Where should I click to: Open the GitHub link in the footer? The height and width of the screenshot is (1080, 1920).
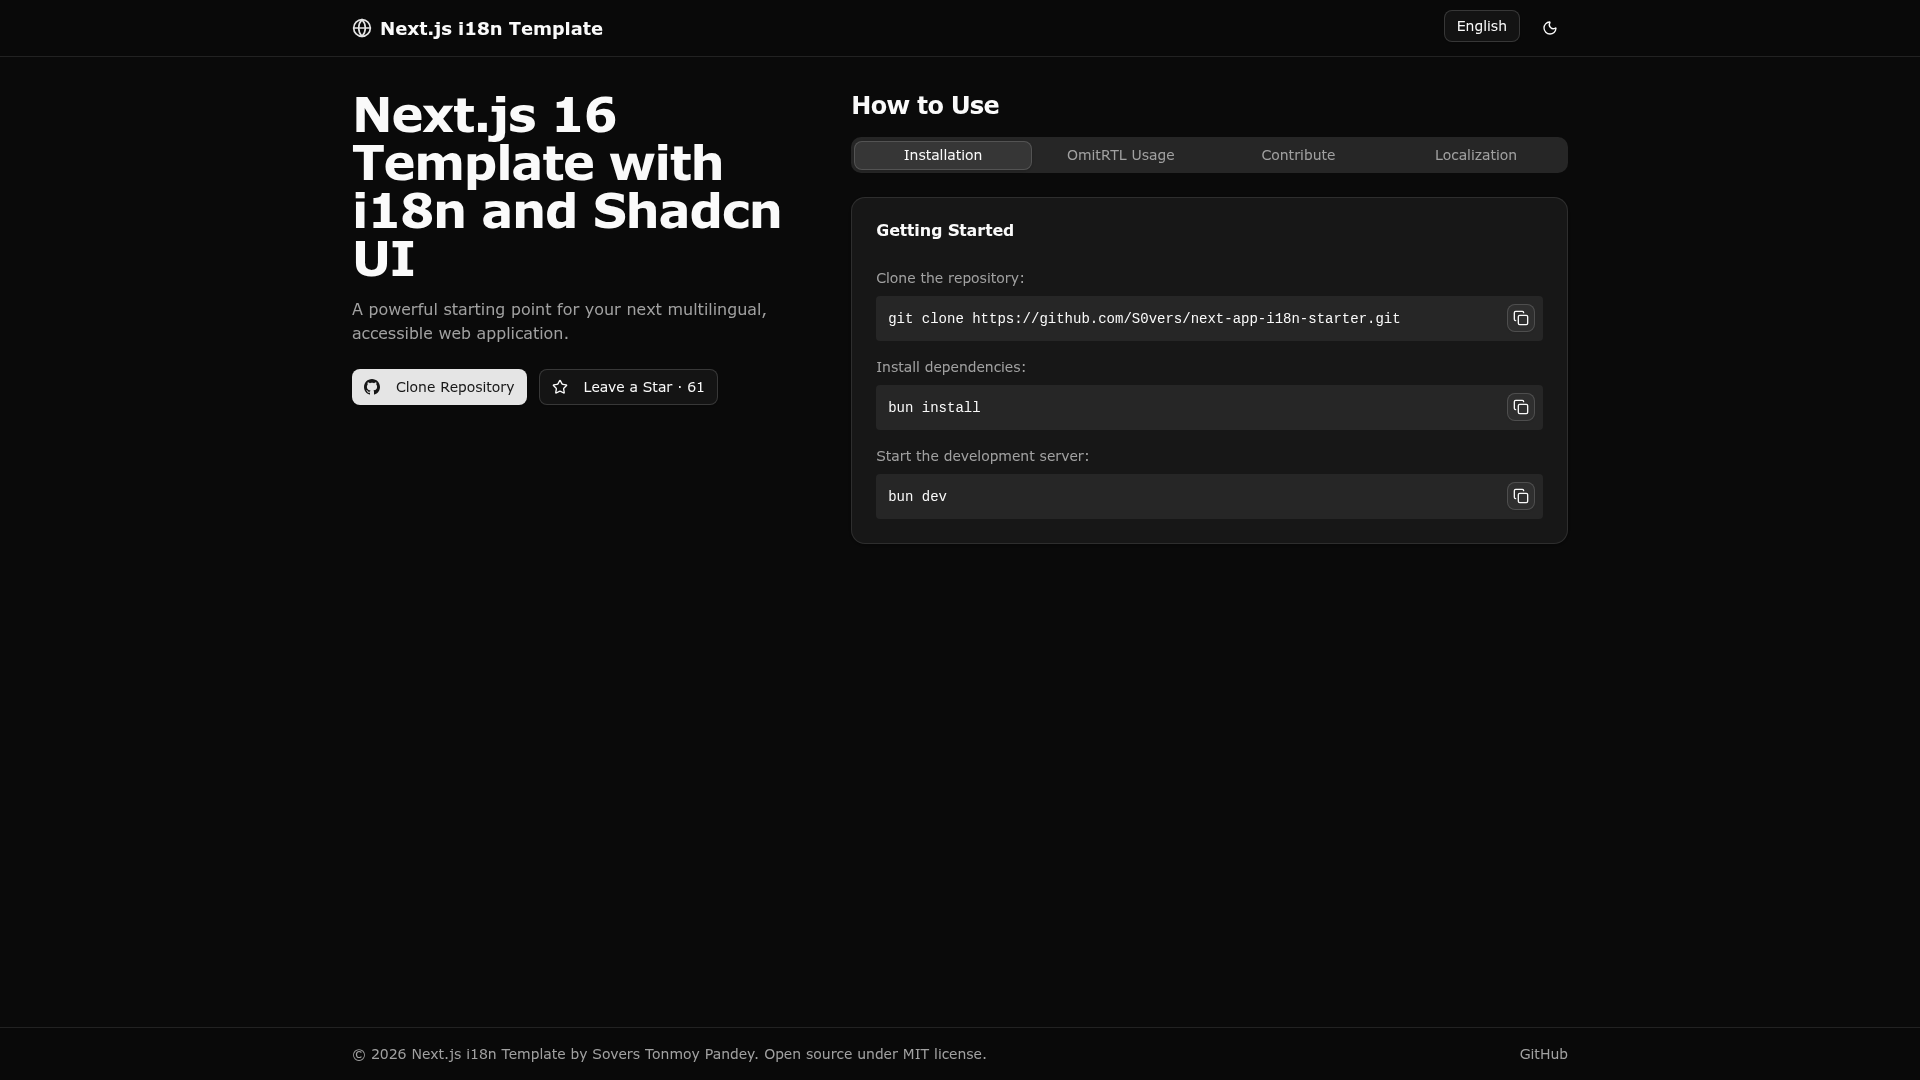[1543, 1054]
